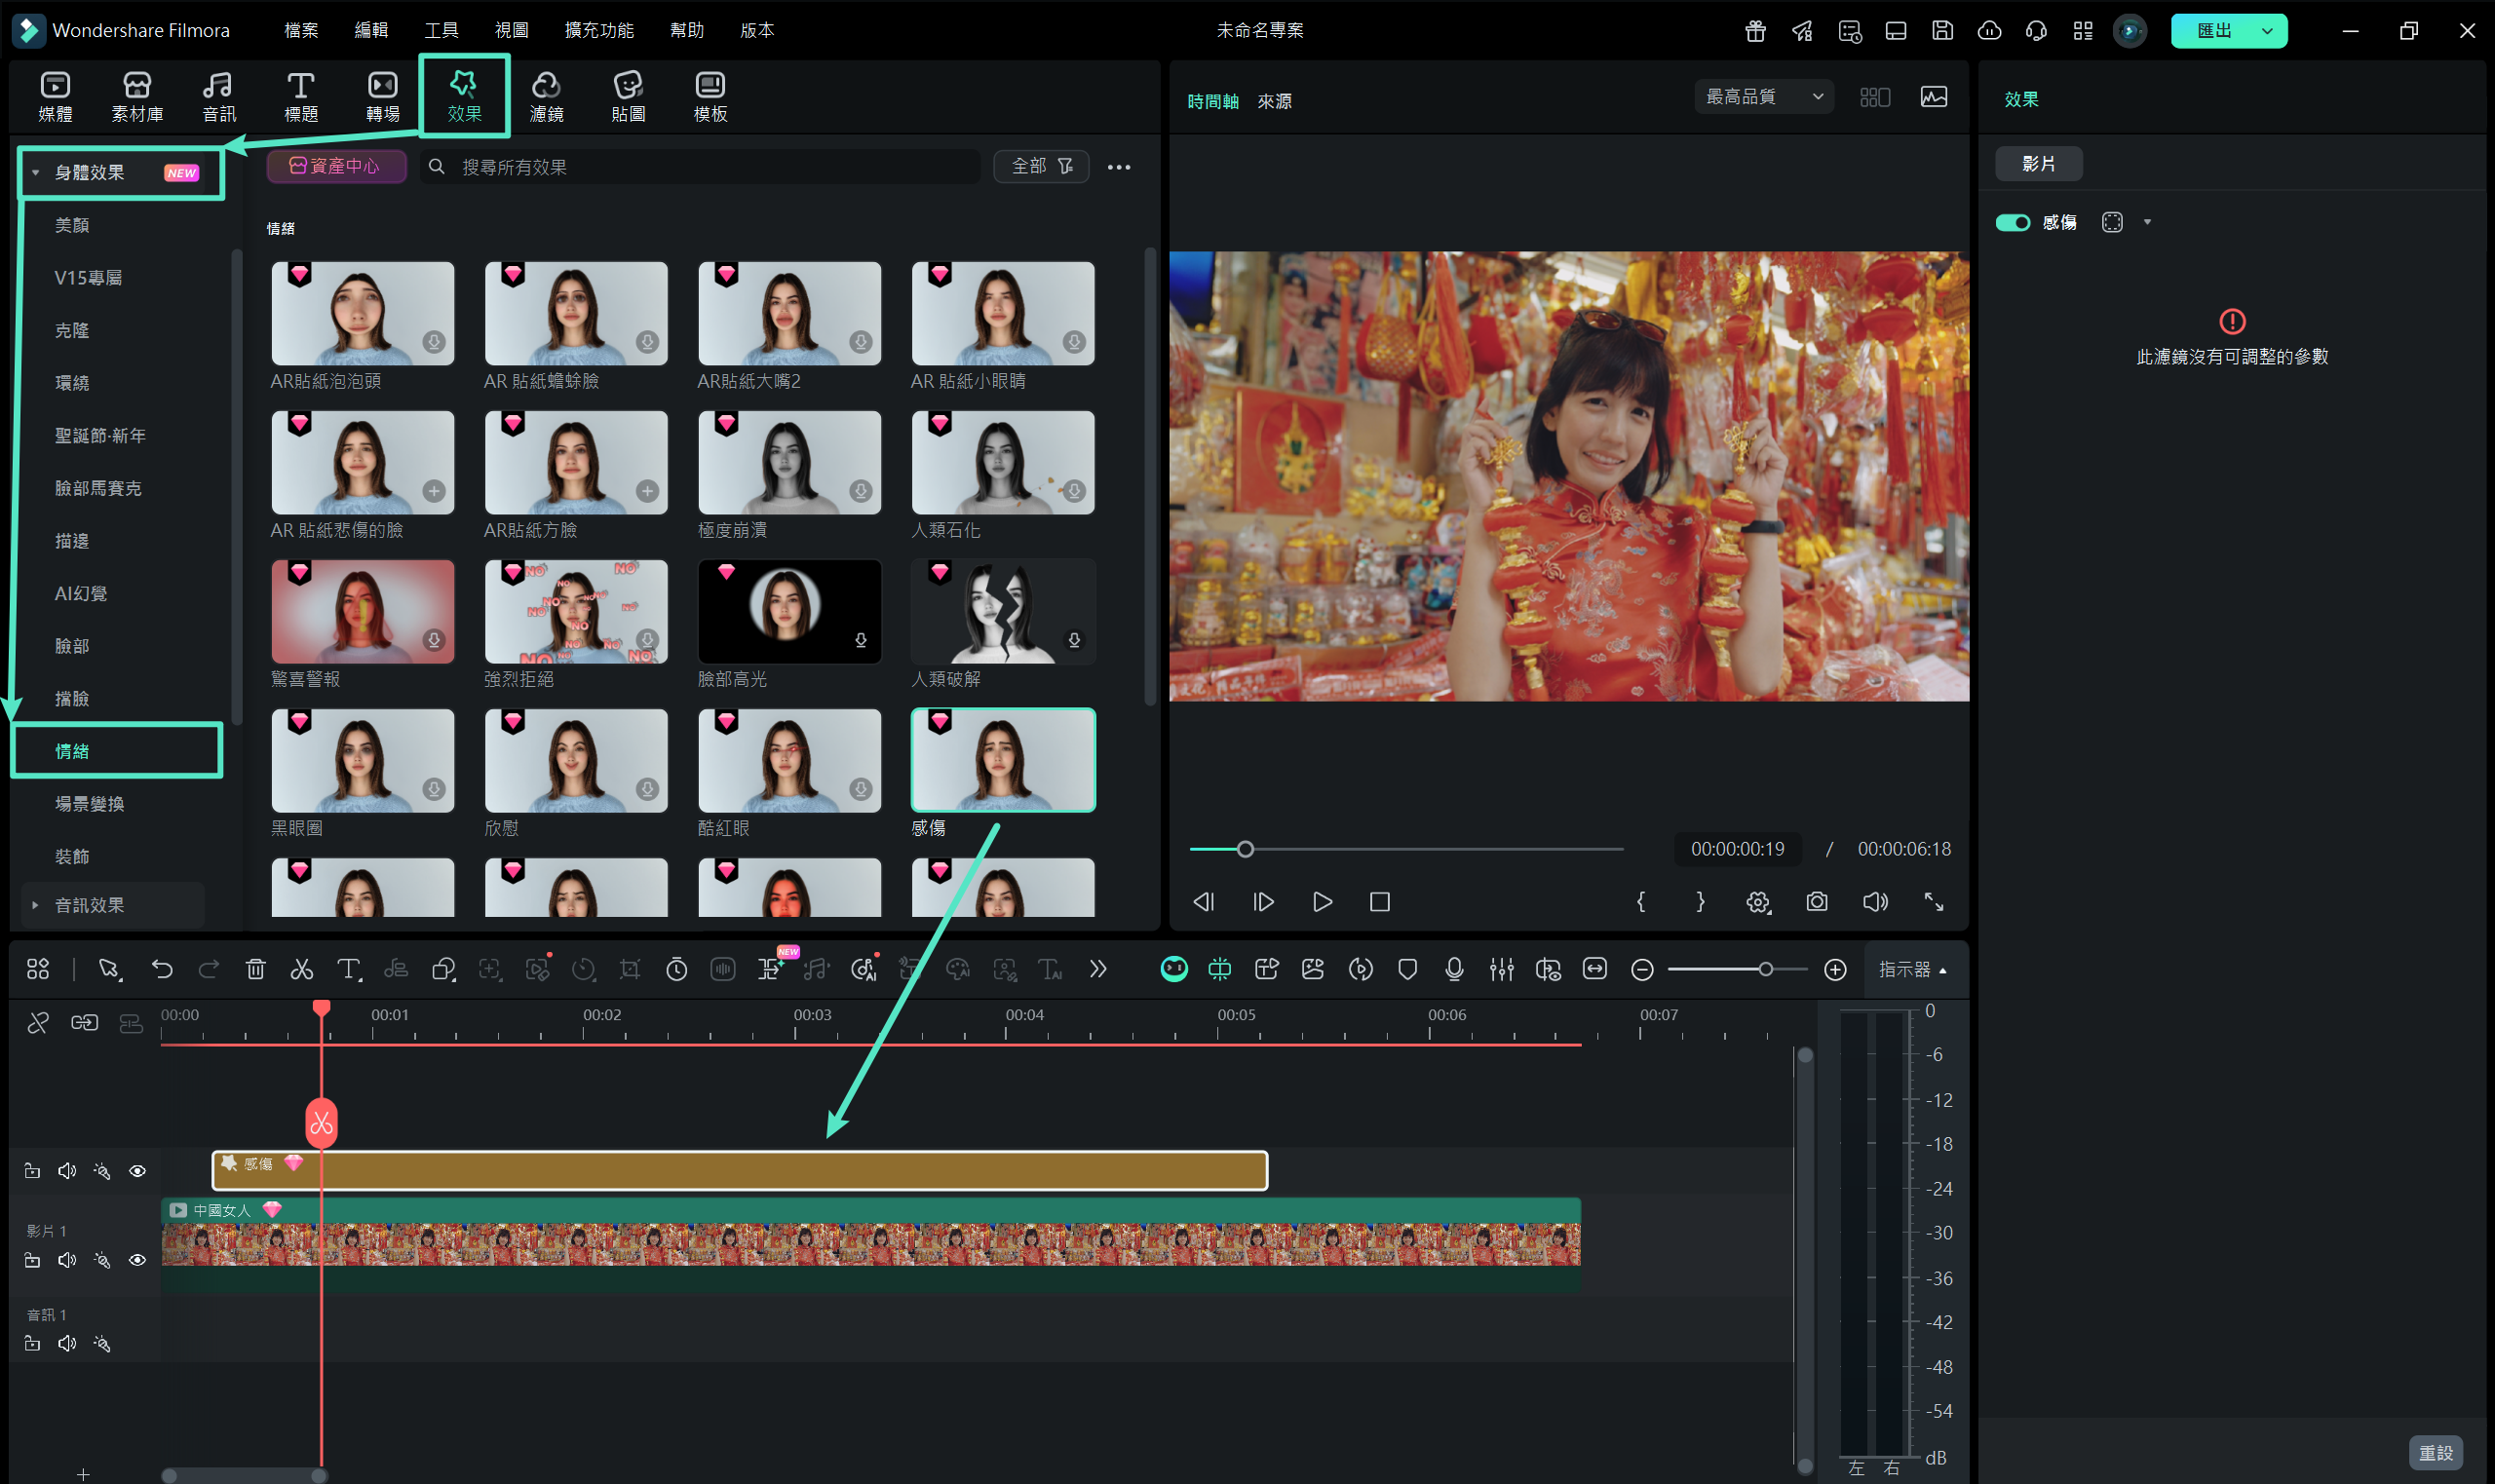Open the 幫助 menu
This screenshot has height=1484, width=2495.
tap(686, 30)
